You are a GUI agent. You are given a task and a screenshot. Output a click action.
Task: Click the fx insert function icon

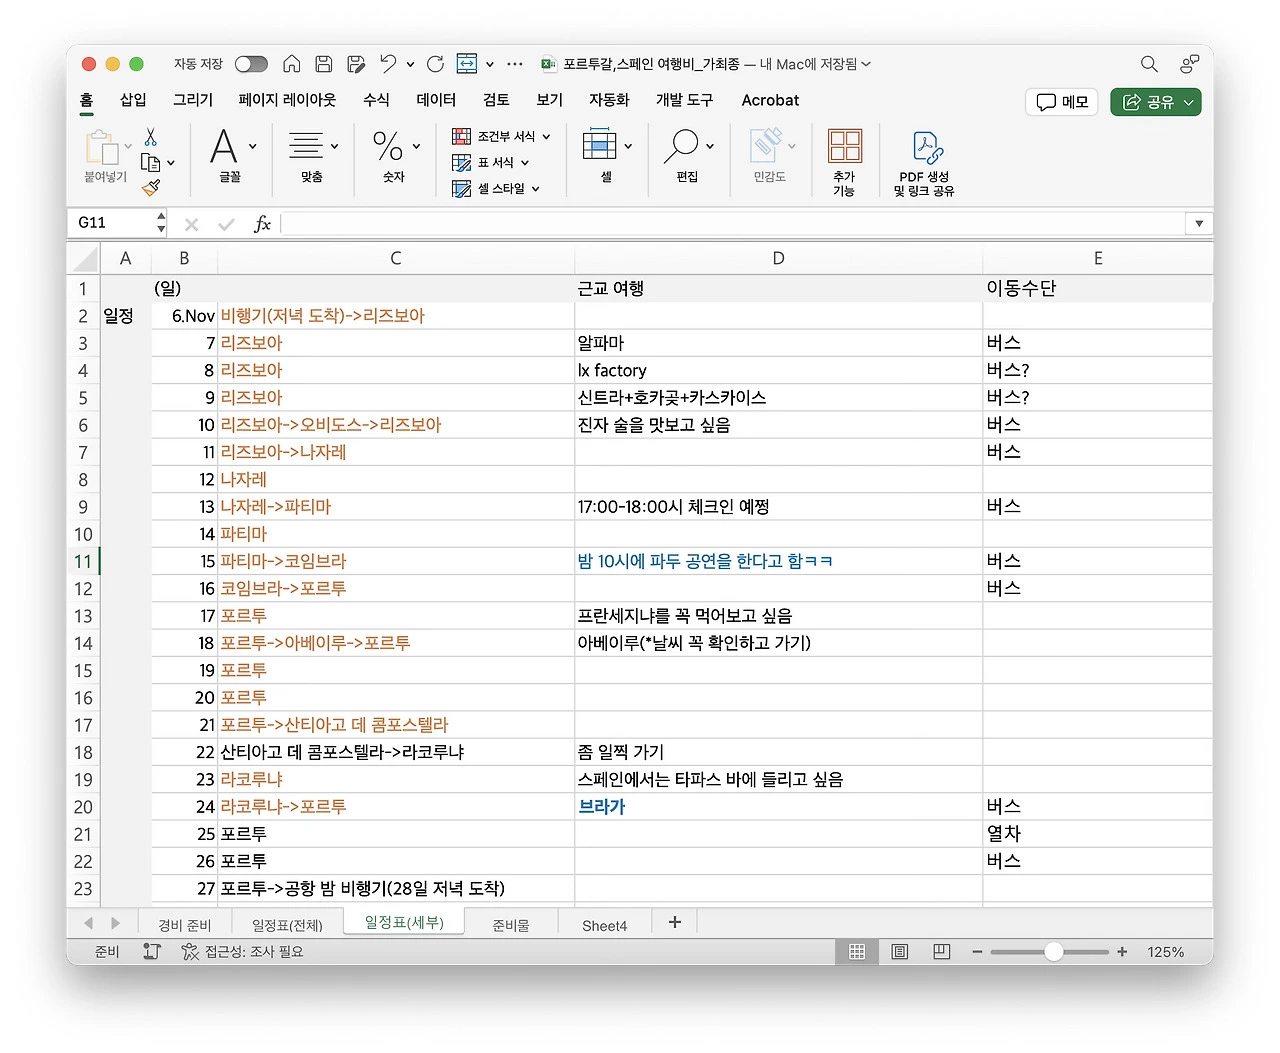point(262,224)
